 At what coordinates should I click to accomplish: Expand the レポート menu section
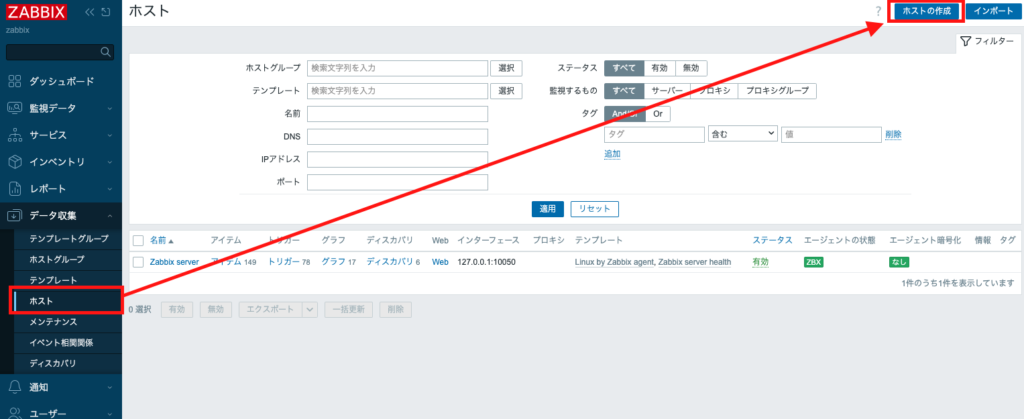pos(110,189)
